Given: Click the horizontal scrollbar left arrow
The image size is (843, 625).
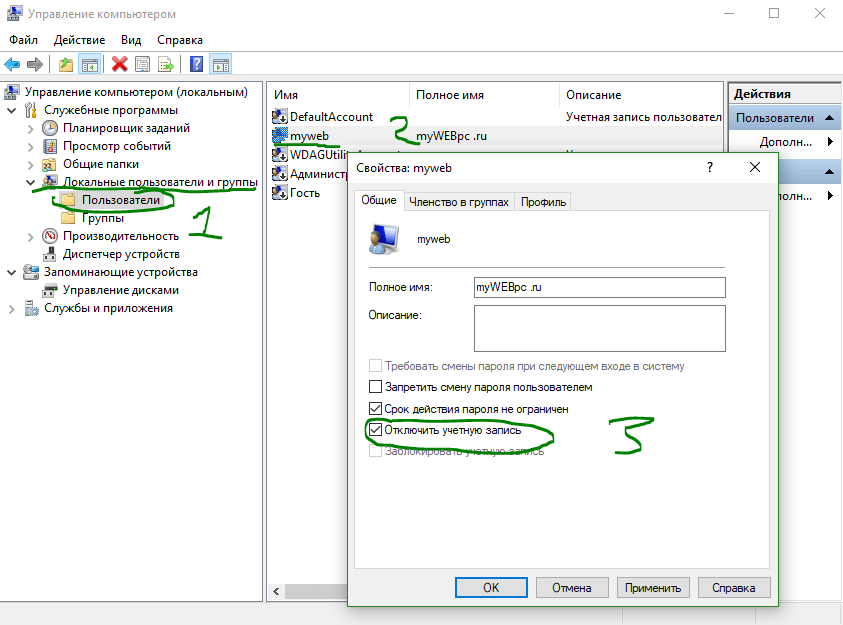Looking at the screenshot, I should tap(276, 591).
